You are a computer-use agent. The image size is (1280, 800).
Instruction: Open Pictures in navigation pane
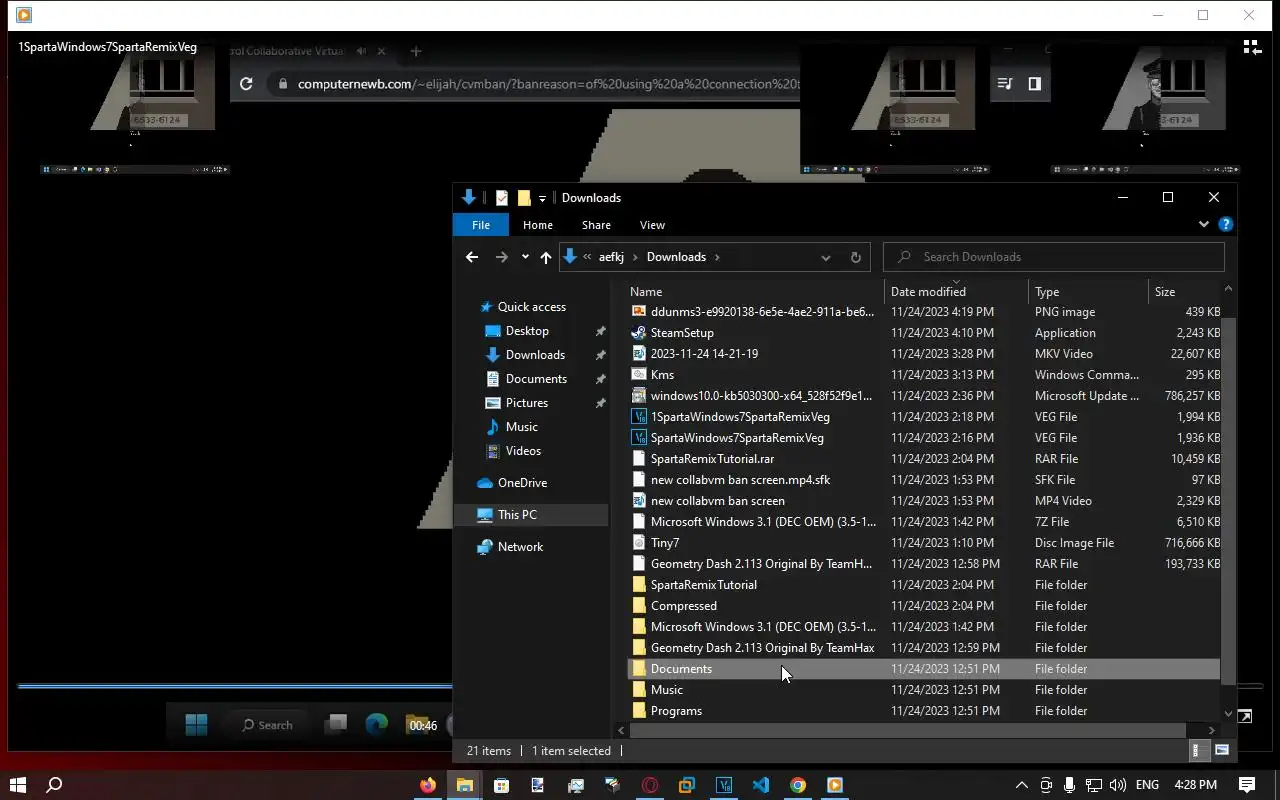527,403
